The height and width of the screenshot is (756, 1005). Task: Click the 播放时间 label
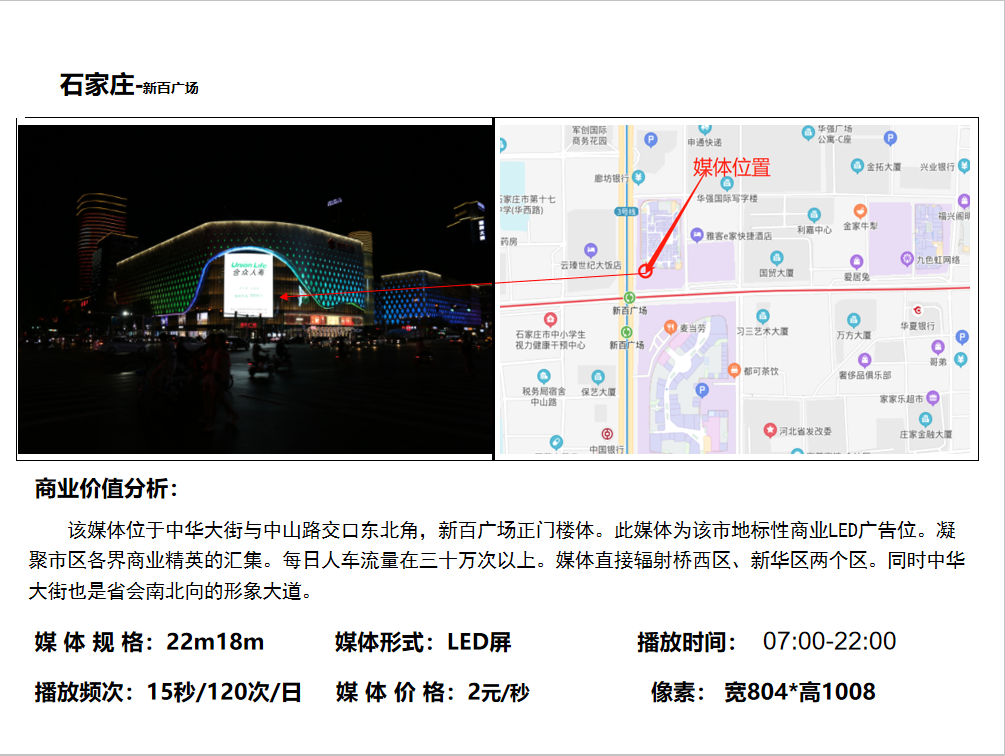(686, 642)
